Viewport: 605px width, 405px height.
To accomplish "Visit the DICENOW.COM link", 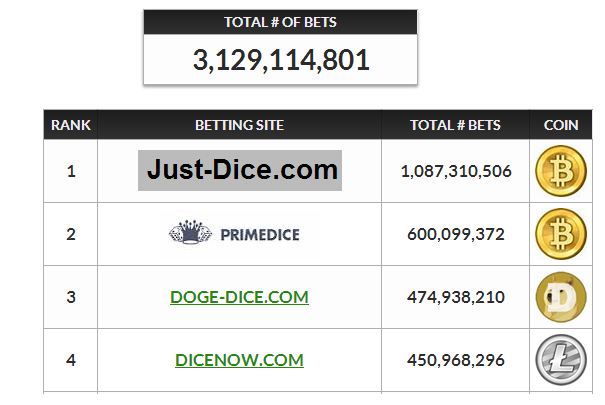I will pos(239,360).
